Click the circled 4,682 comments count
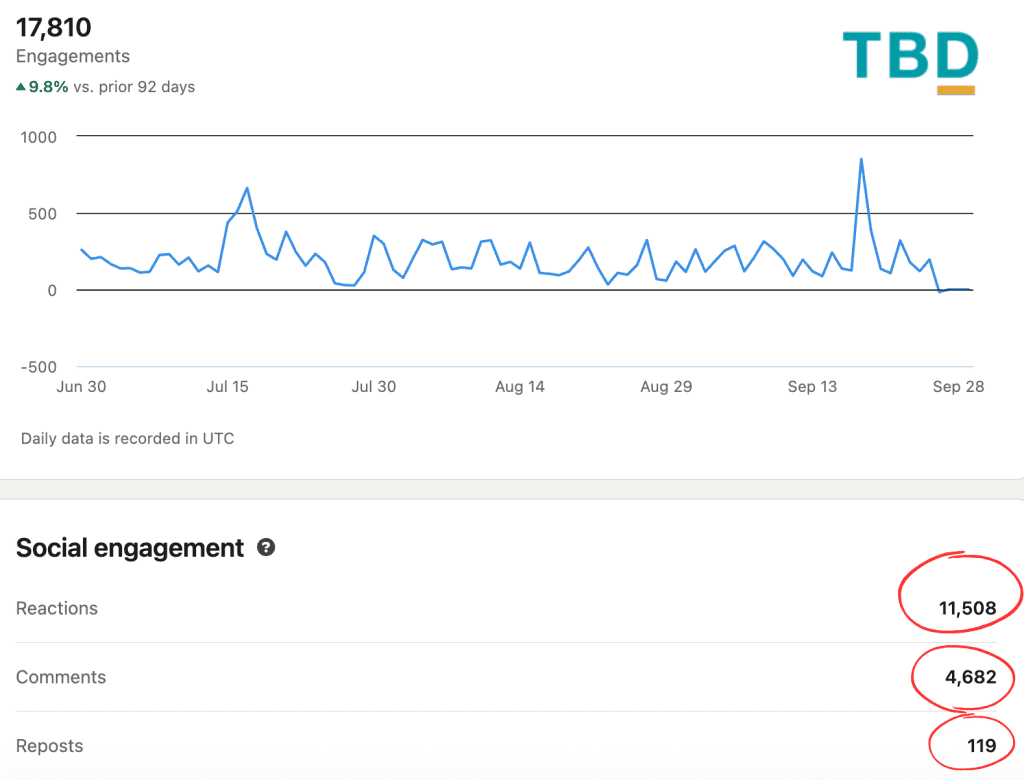The height and width of the screenshot is (780, 1024). 970,678
